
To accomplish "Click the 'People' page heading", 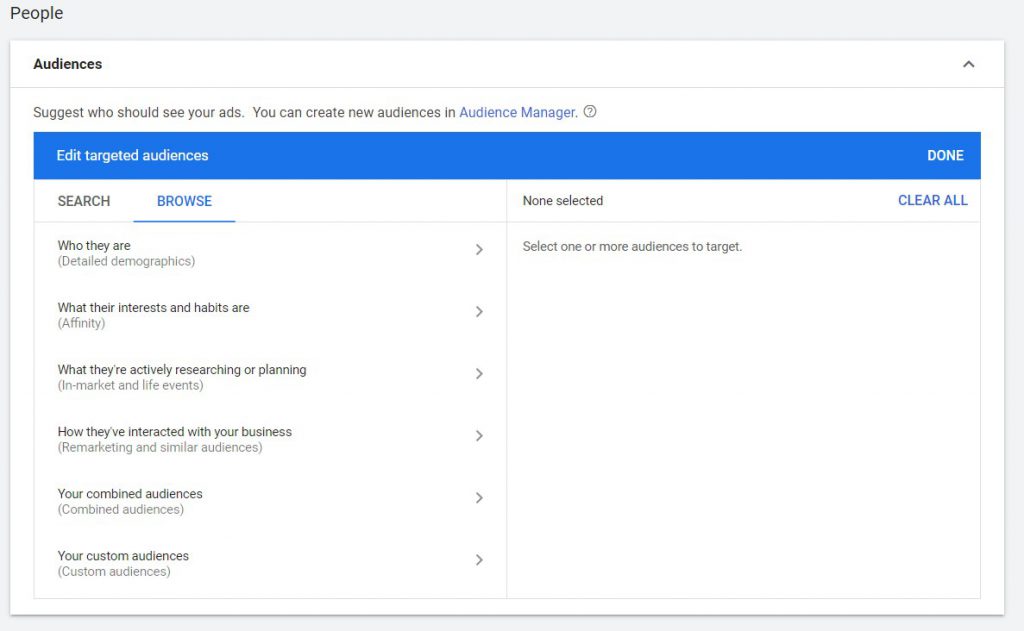I will [x=37, y=13].
